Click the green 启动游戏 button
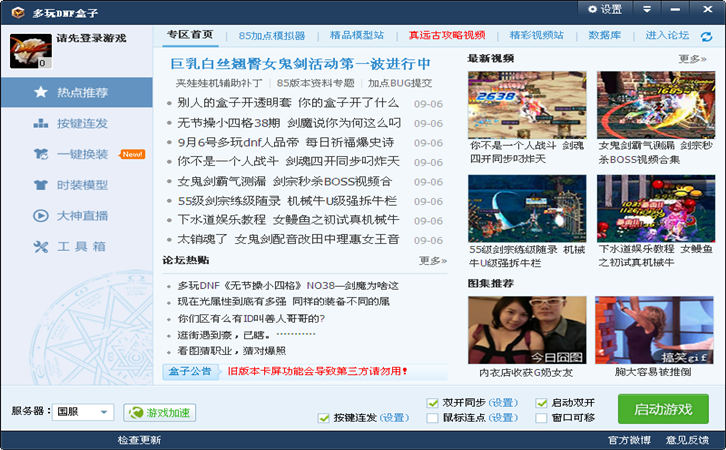This screenshot has width=726, height=450. pyautogui.click(x=663, y=409)
